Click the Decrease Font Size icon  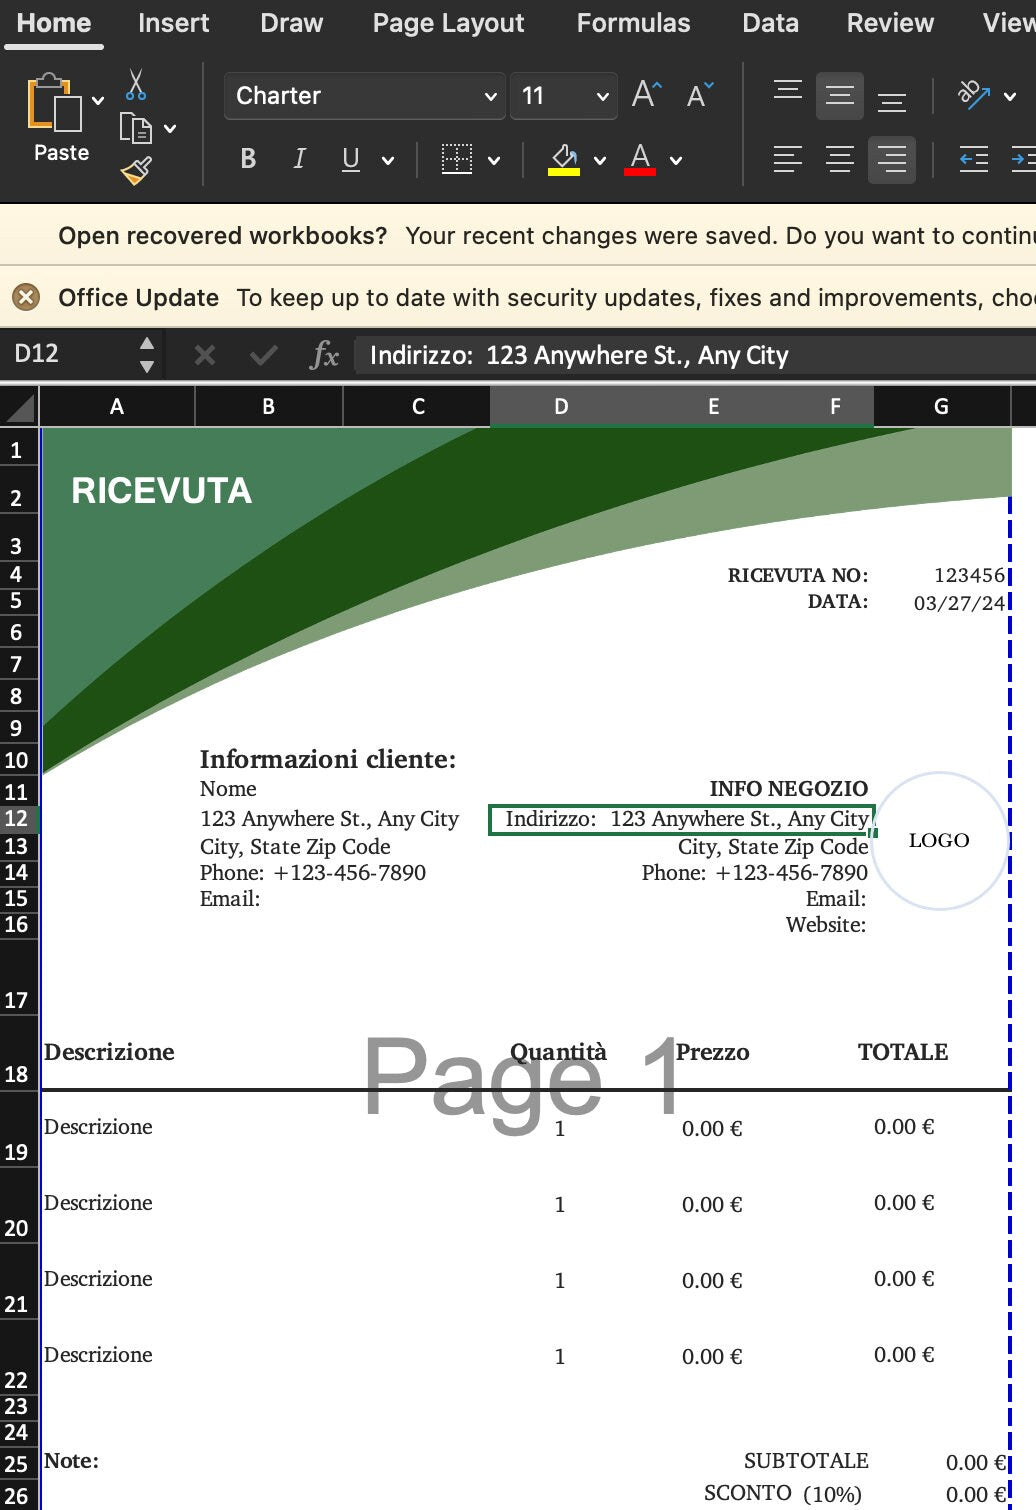[700, 95]
